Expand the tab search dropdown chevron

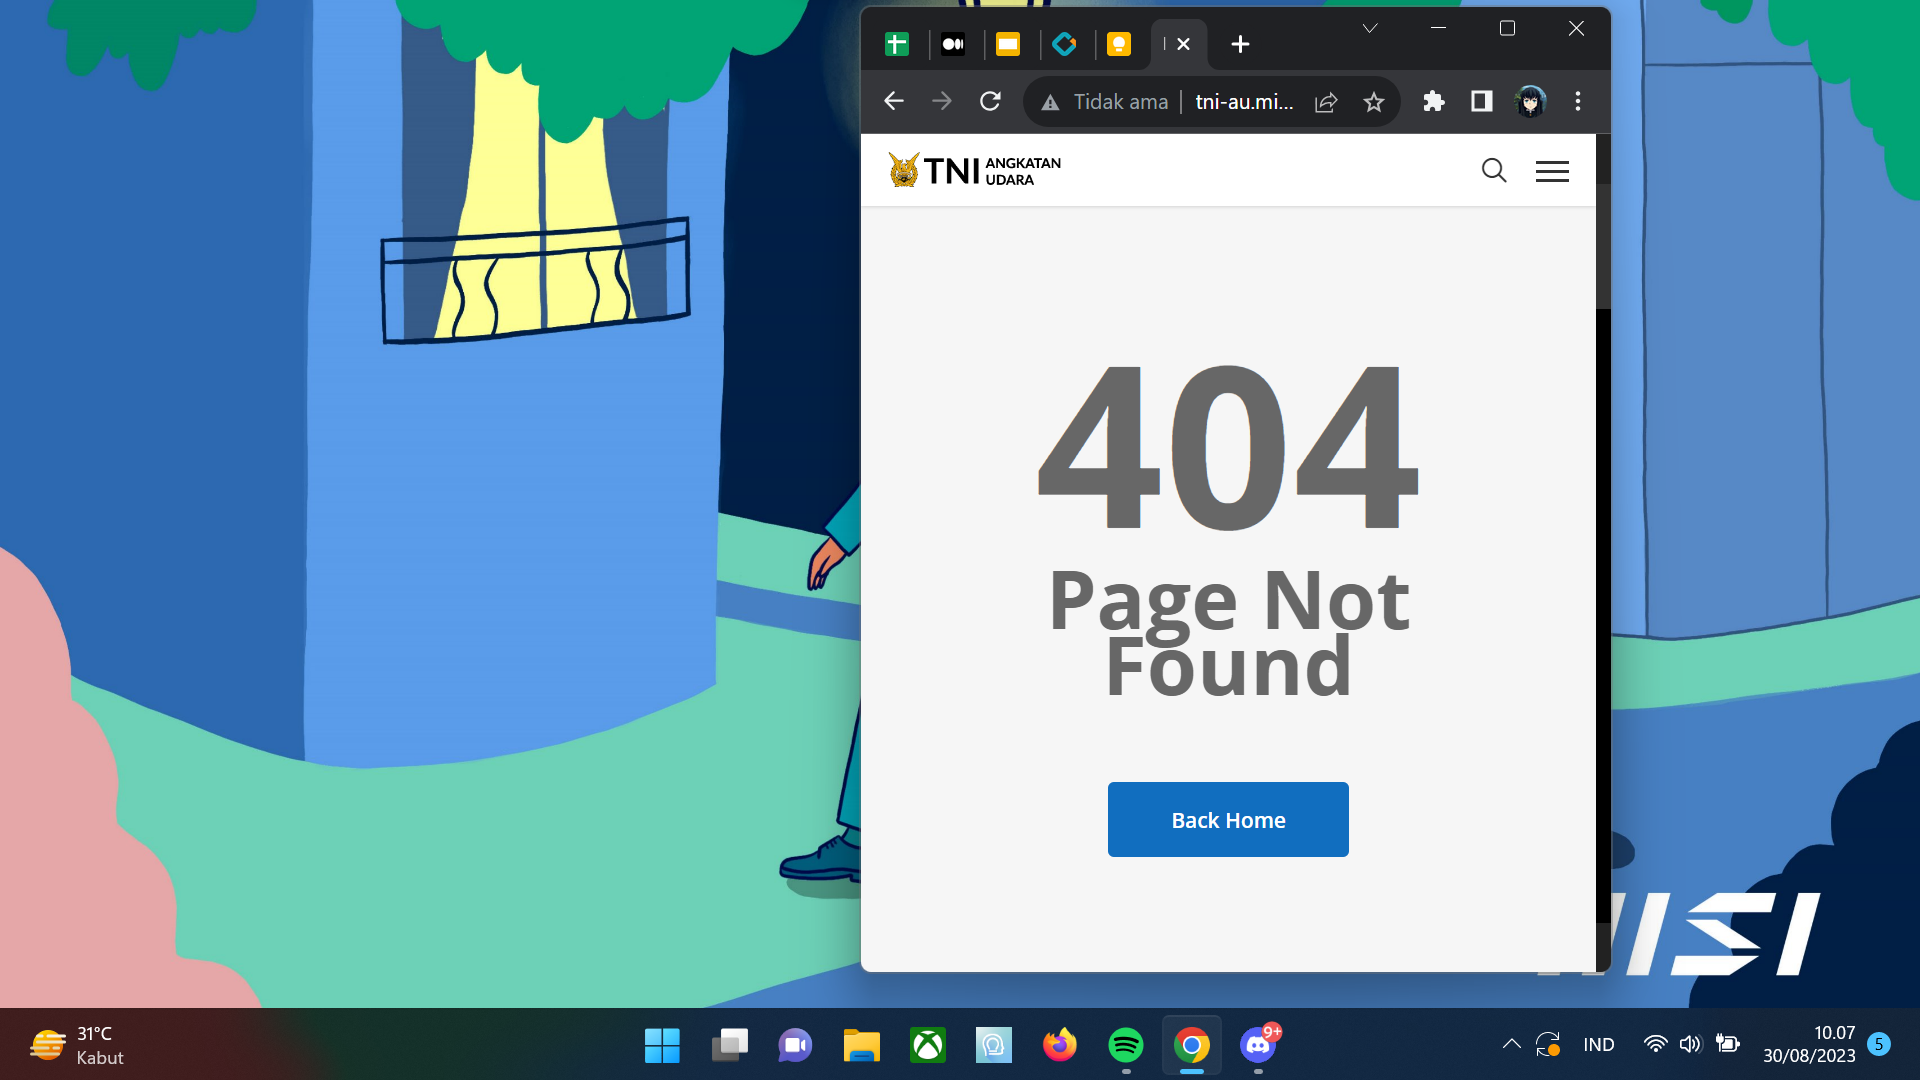point(1370,28)
